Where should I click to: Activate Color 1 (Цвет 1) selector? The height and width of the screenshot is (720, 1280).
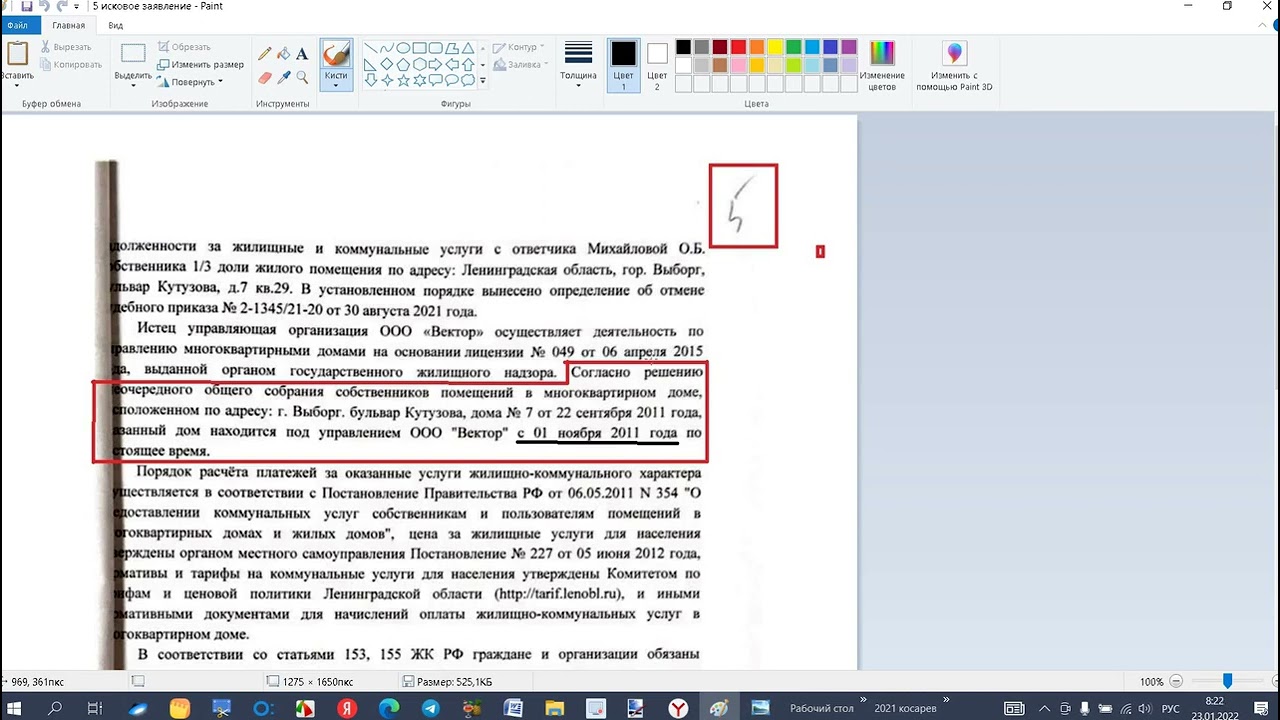pos(623,66)
